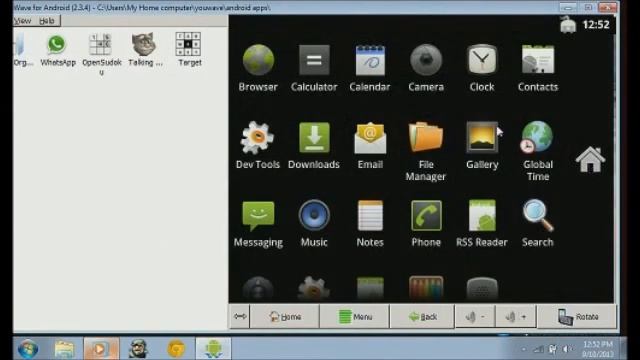Open the Clock app
The image size is (640, 360).
482,68
